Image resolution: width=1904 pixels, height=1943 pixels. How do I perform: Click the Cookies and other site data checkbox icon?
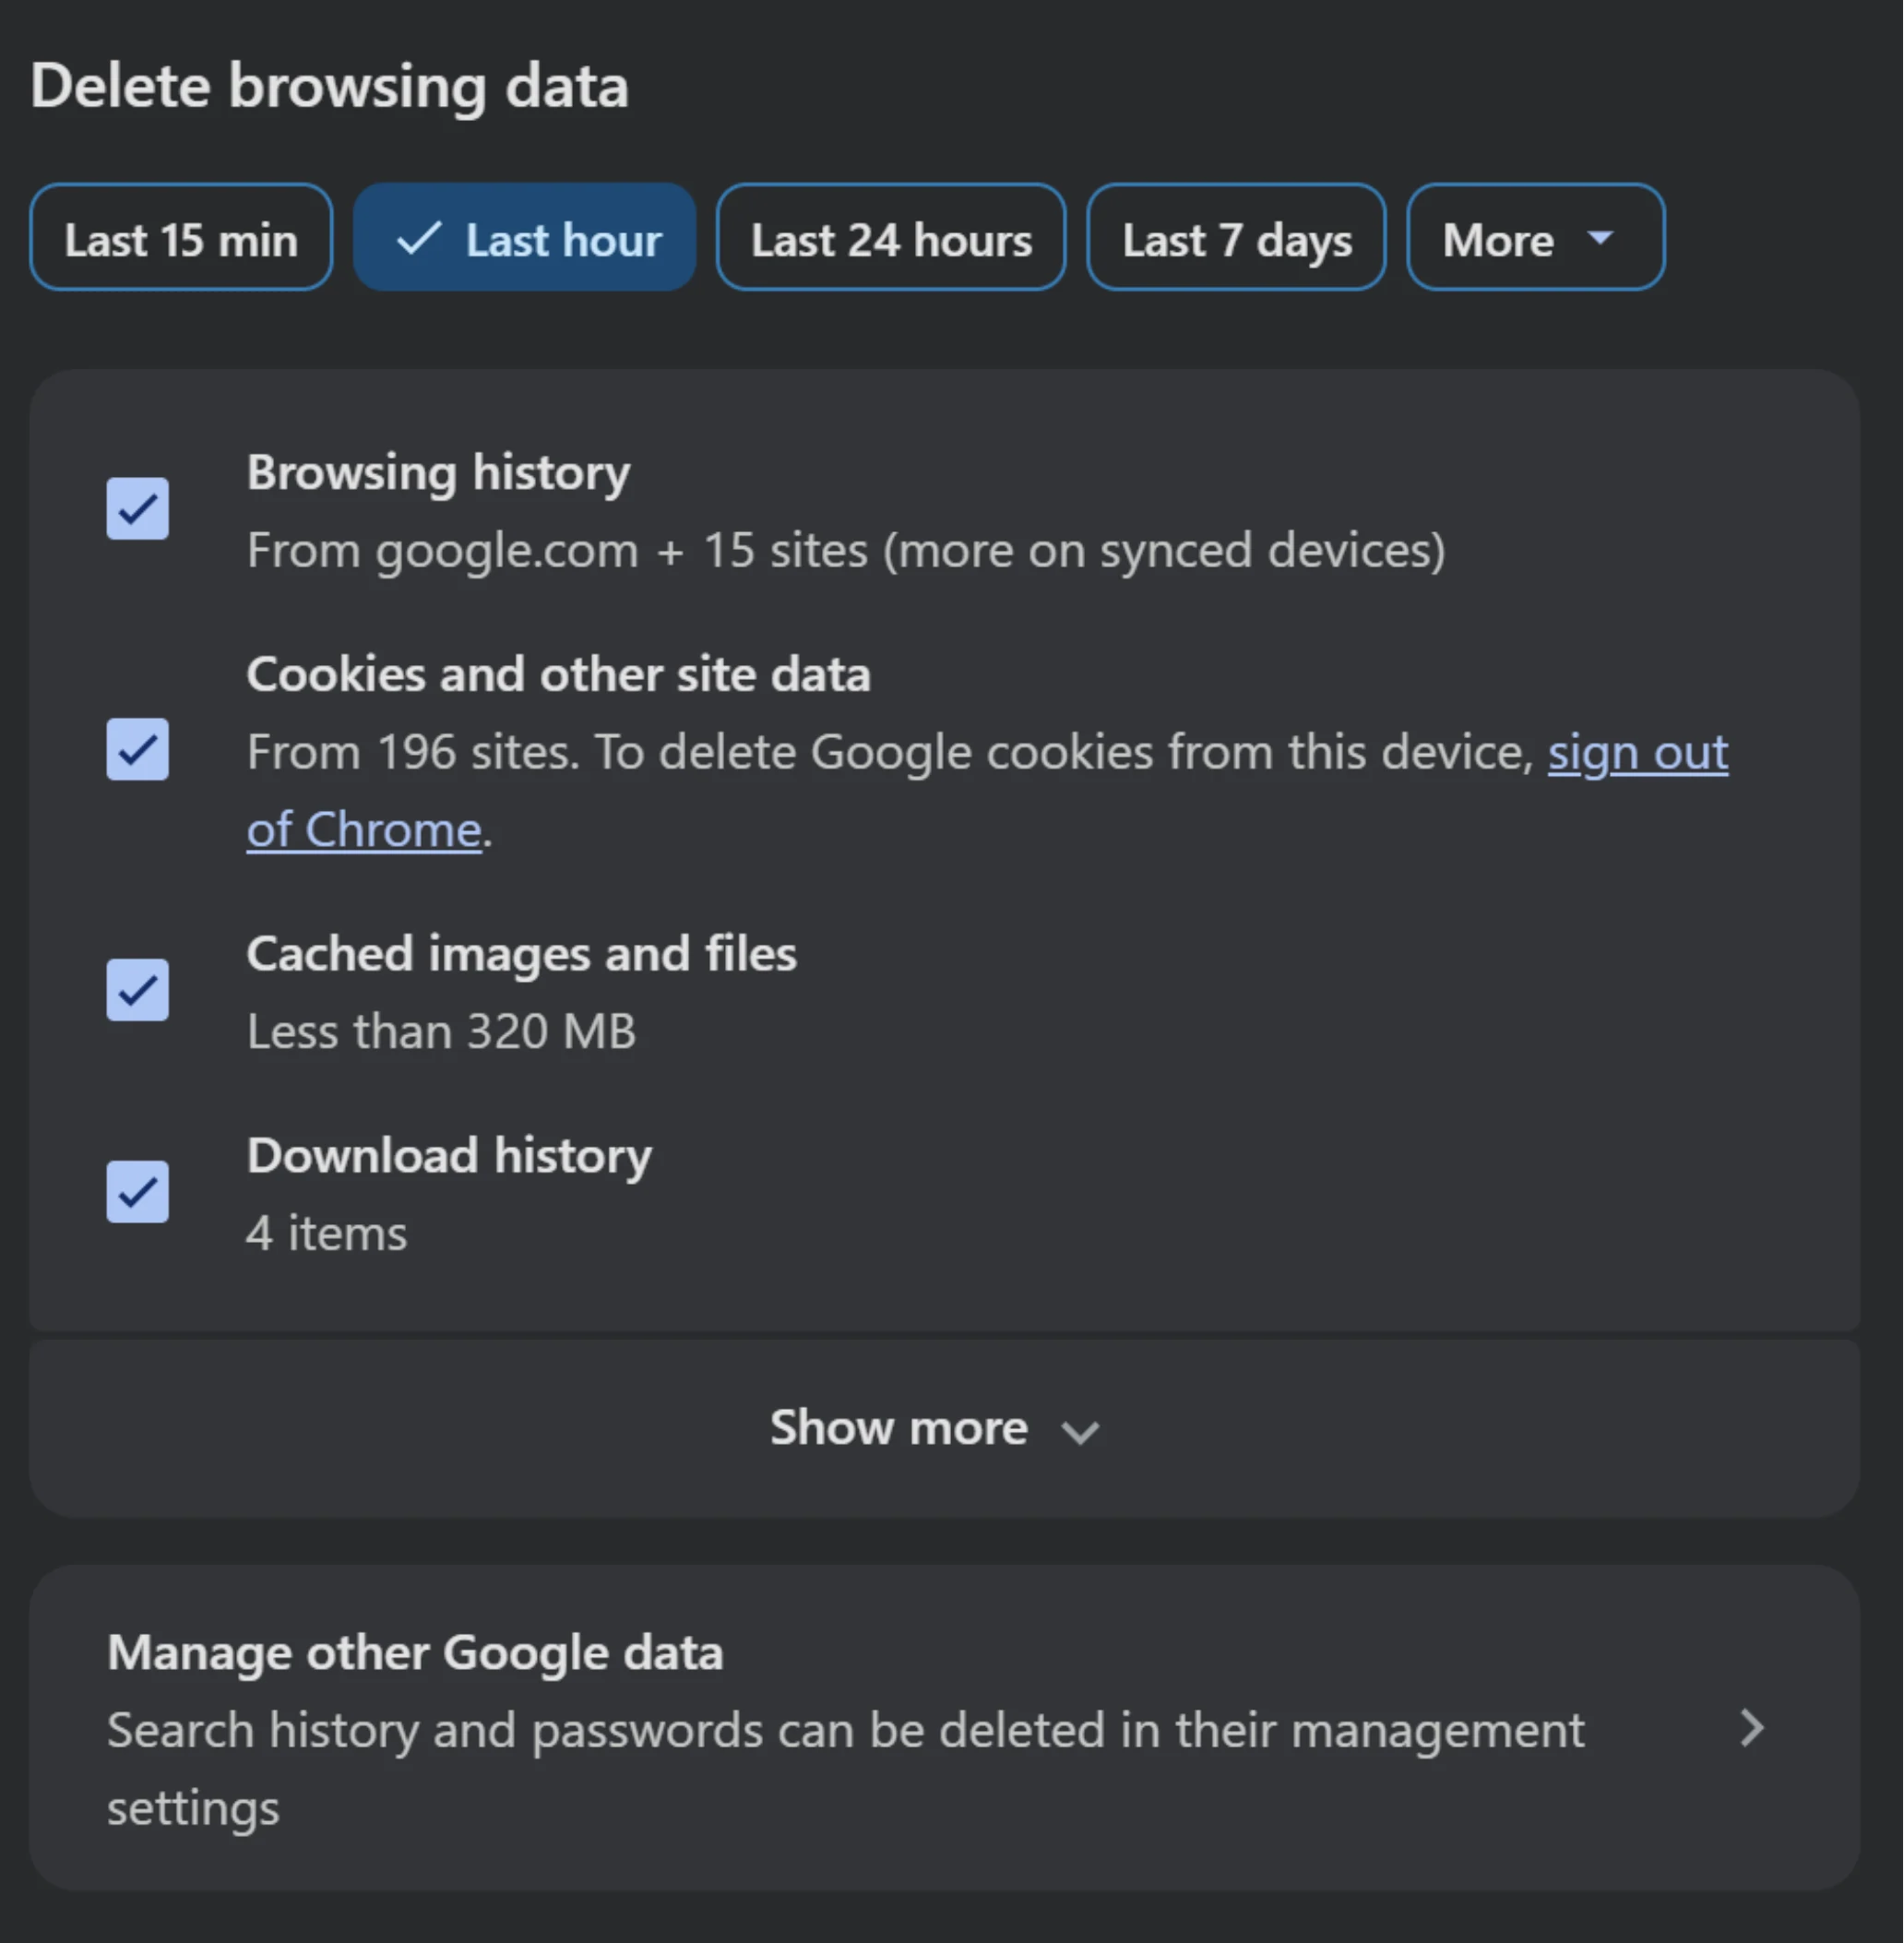tap(137, 750)
